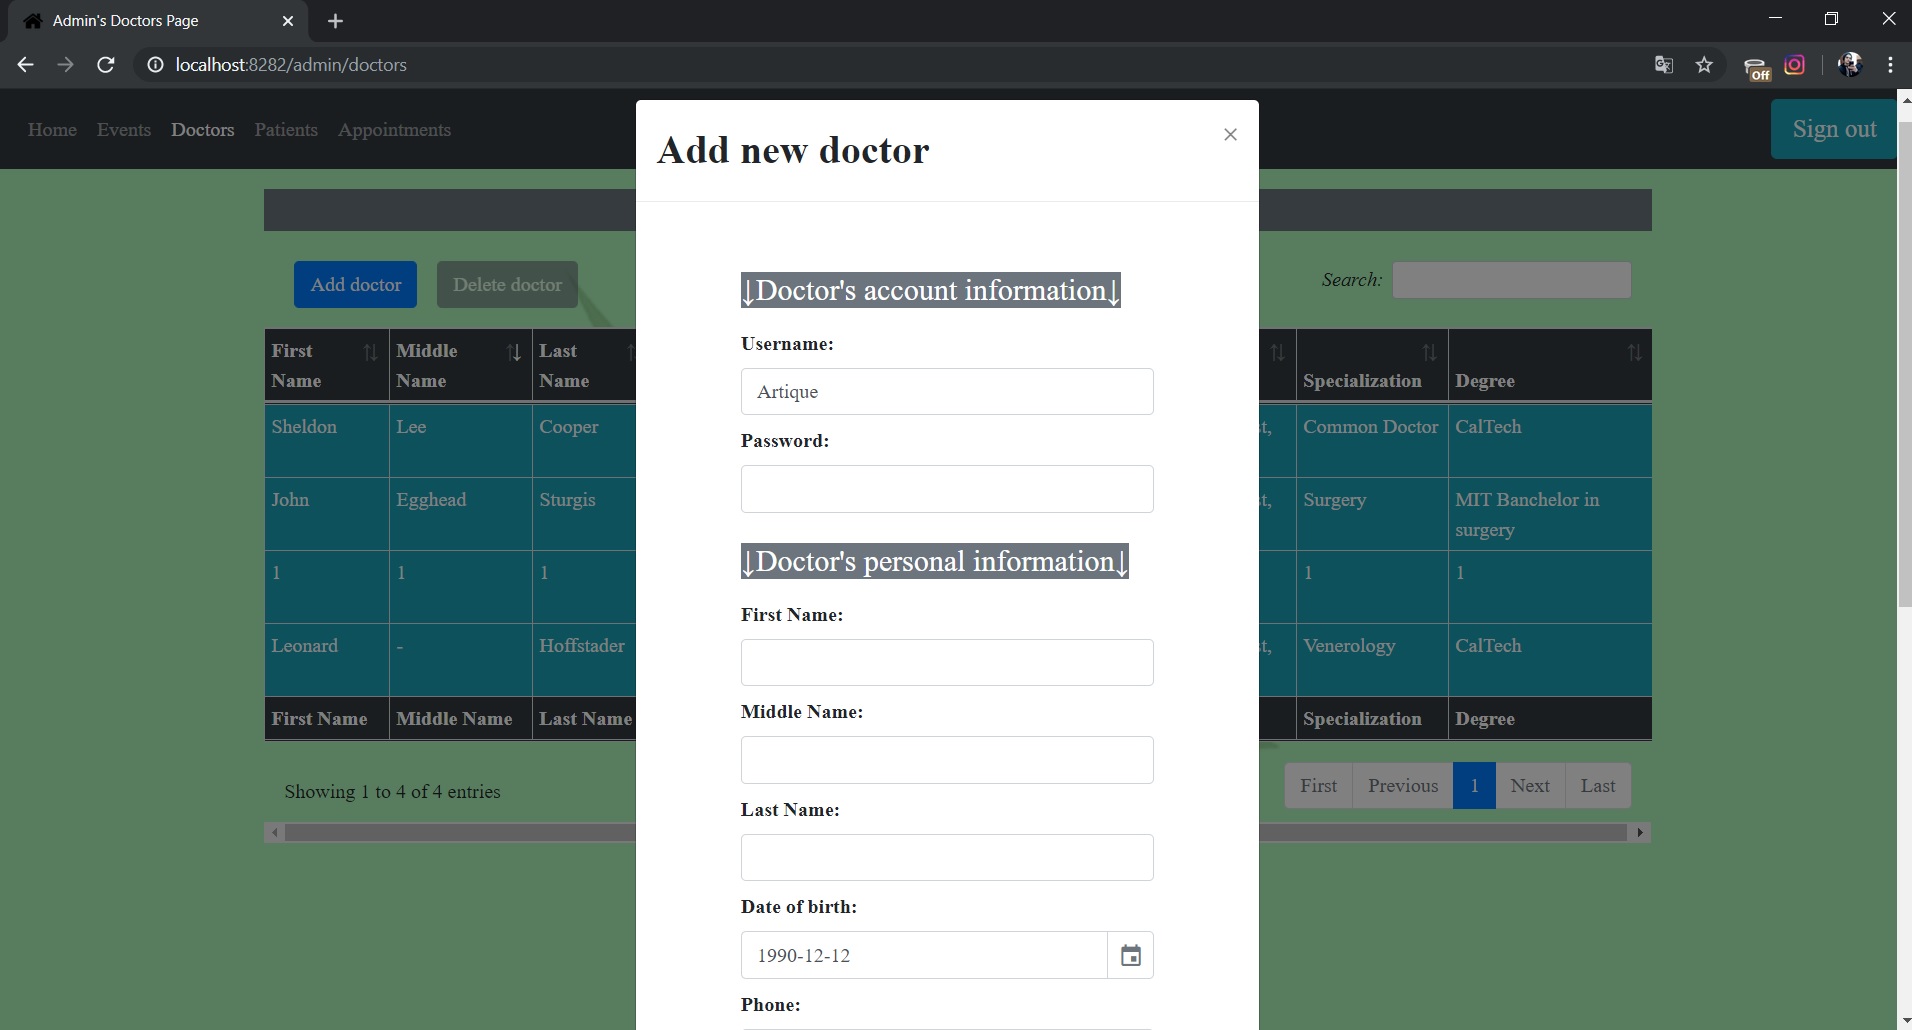Focus the Last Name input field
This screenshot has width=1912, height=1030.
(x=947, y=858)
